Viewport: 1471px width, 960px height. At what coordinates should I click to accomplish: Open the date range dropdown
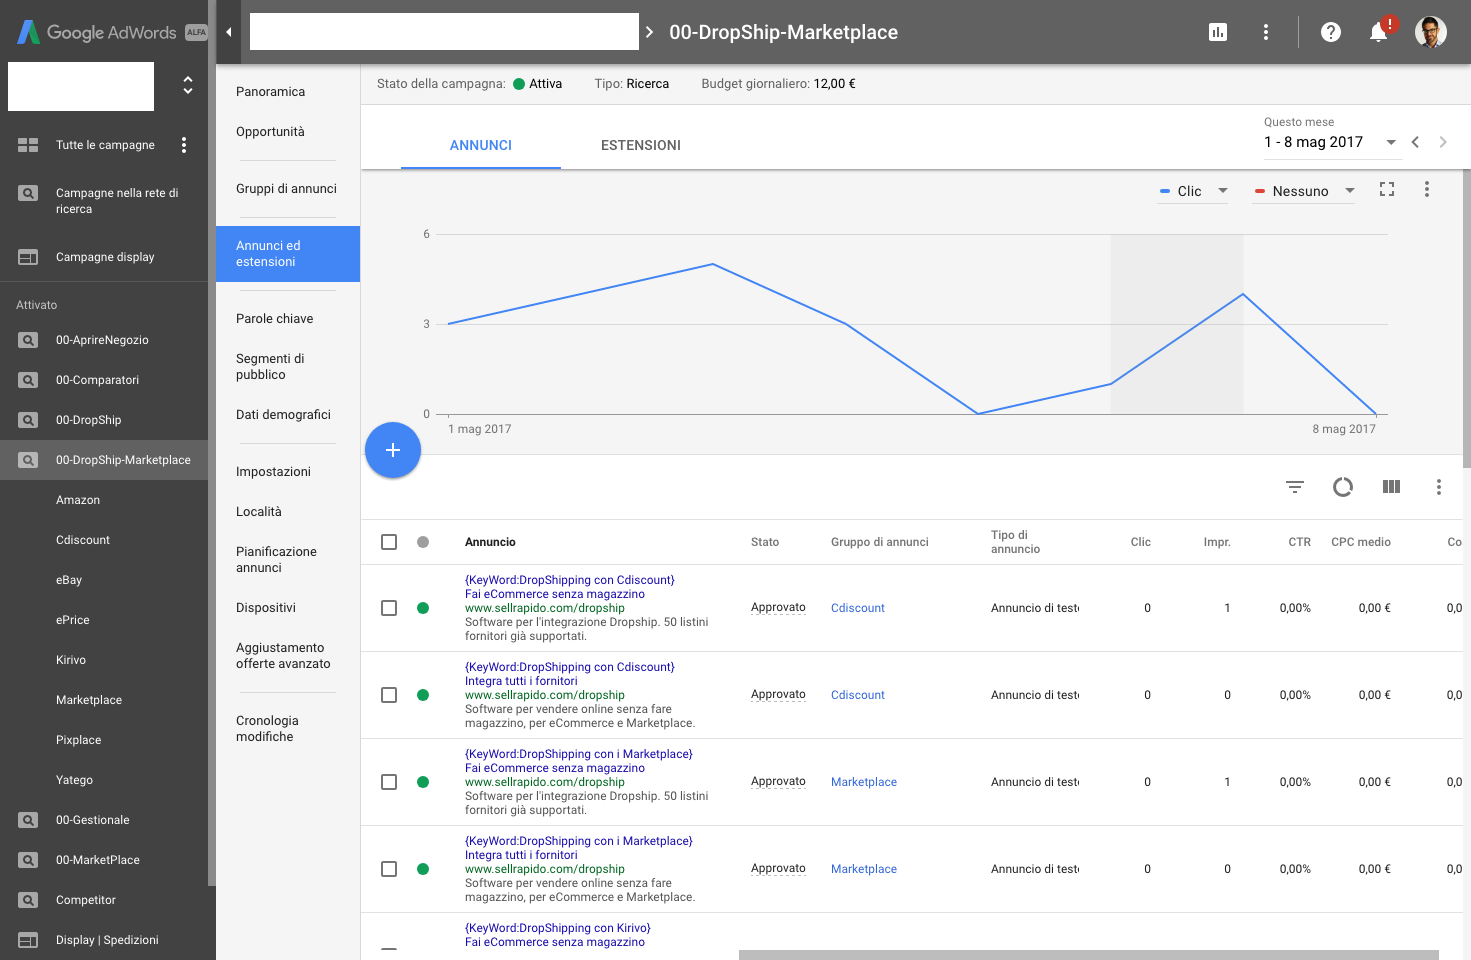point(1330,142)
